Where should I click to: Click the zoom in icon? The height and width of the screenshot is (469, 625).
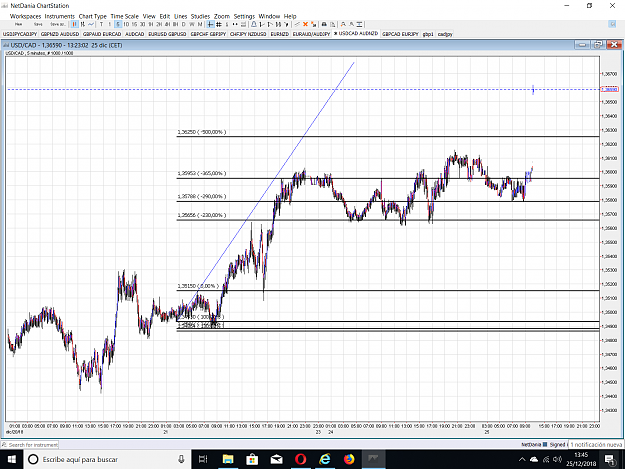tap(343, 24)
